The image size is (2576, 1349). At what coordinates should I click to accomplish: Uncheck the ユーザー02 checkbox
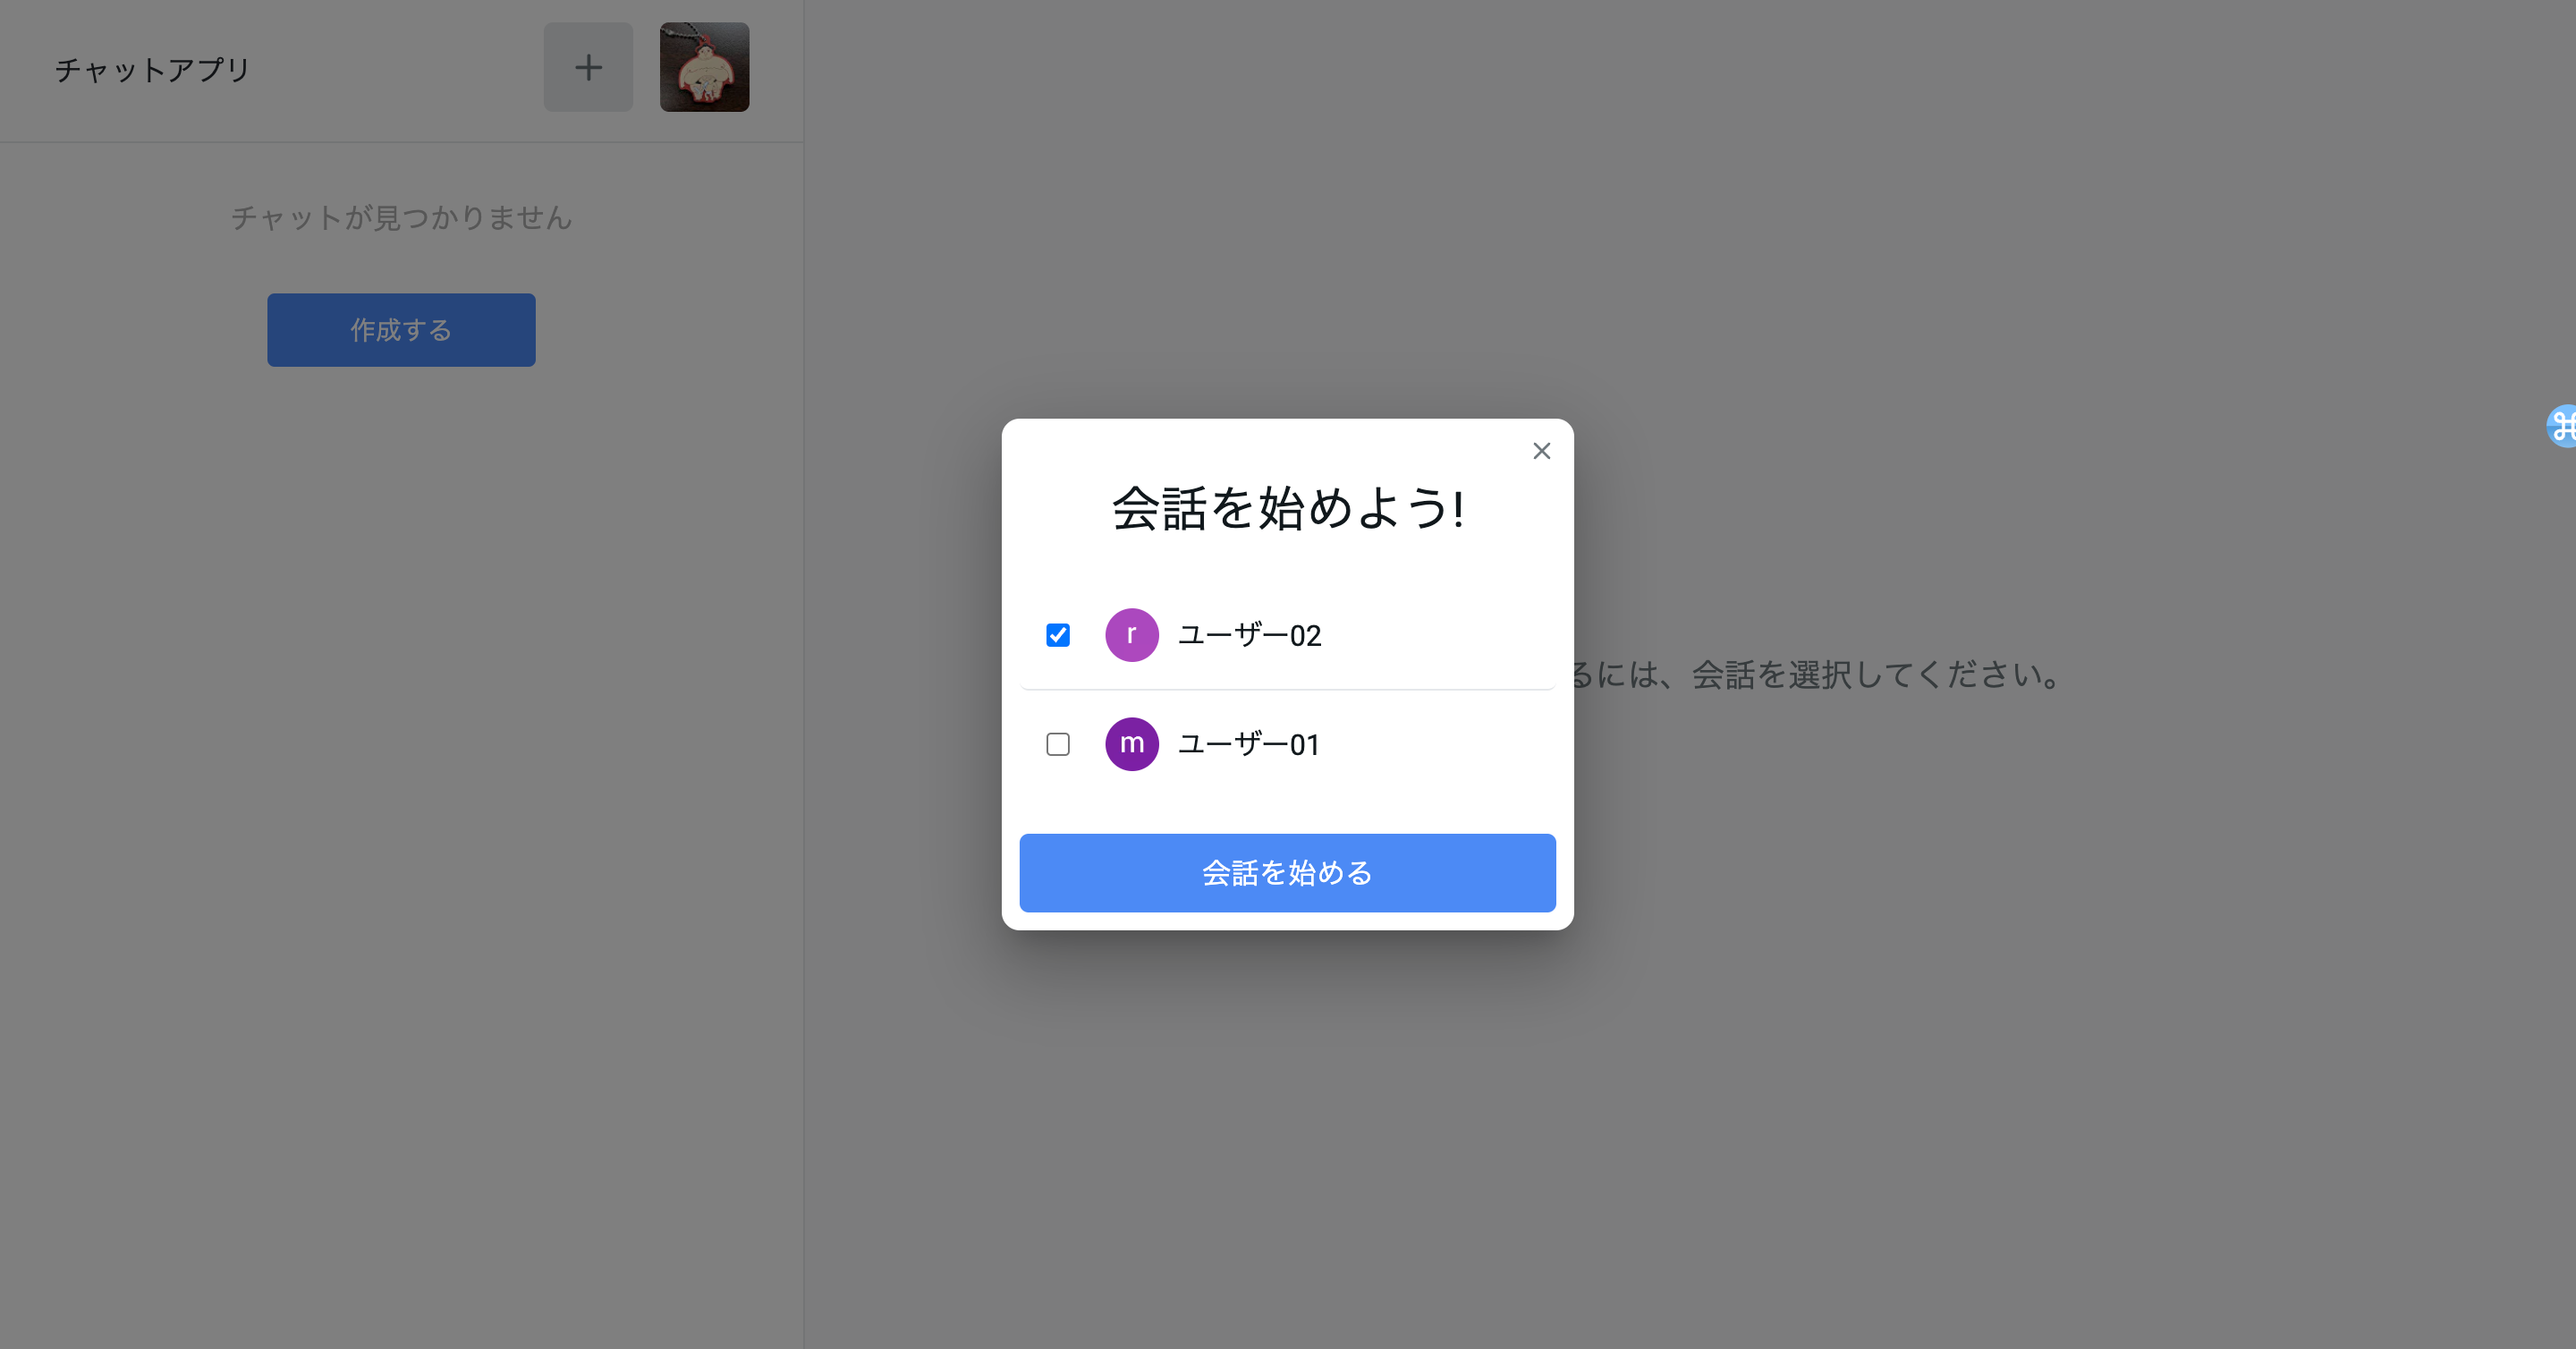(x=1058, y=635)
